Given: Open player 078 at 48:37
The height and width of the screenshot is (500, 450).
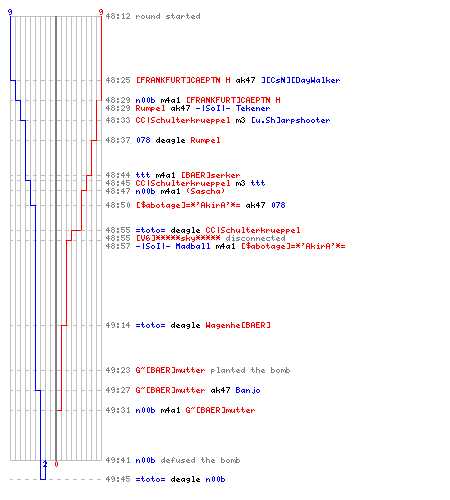Looking at the screenshot, I should coord(143,140).
